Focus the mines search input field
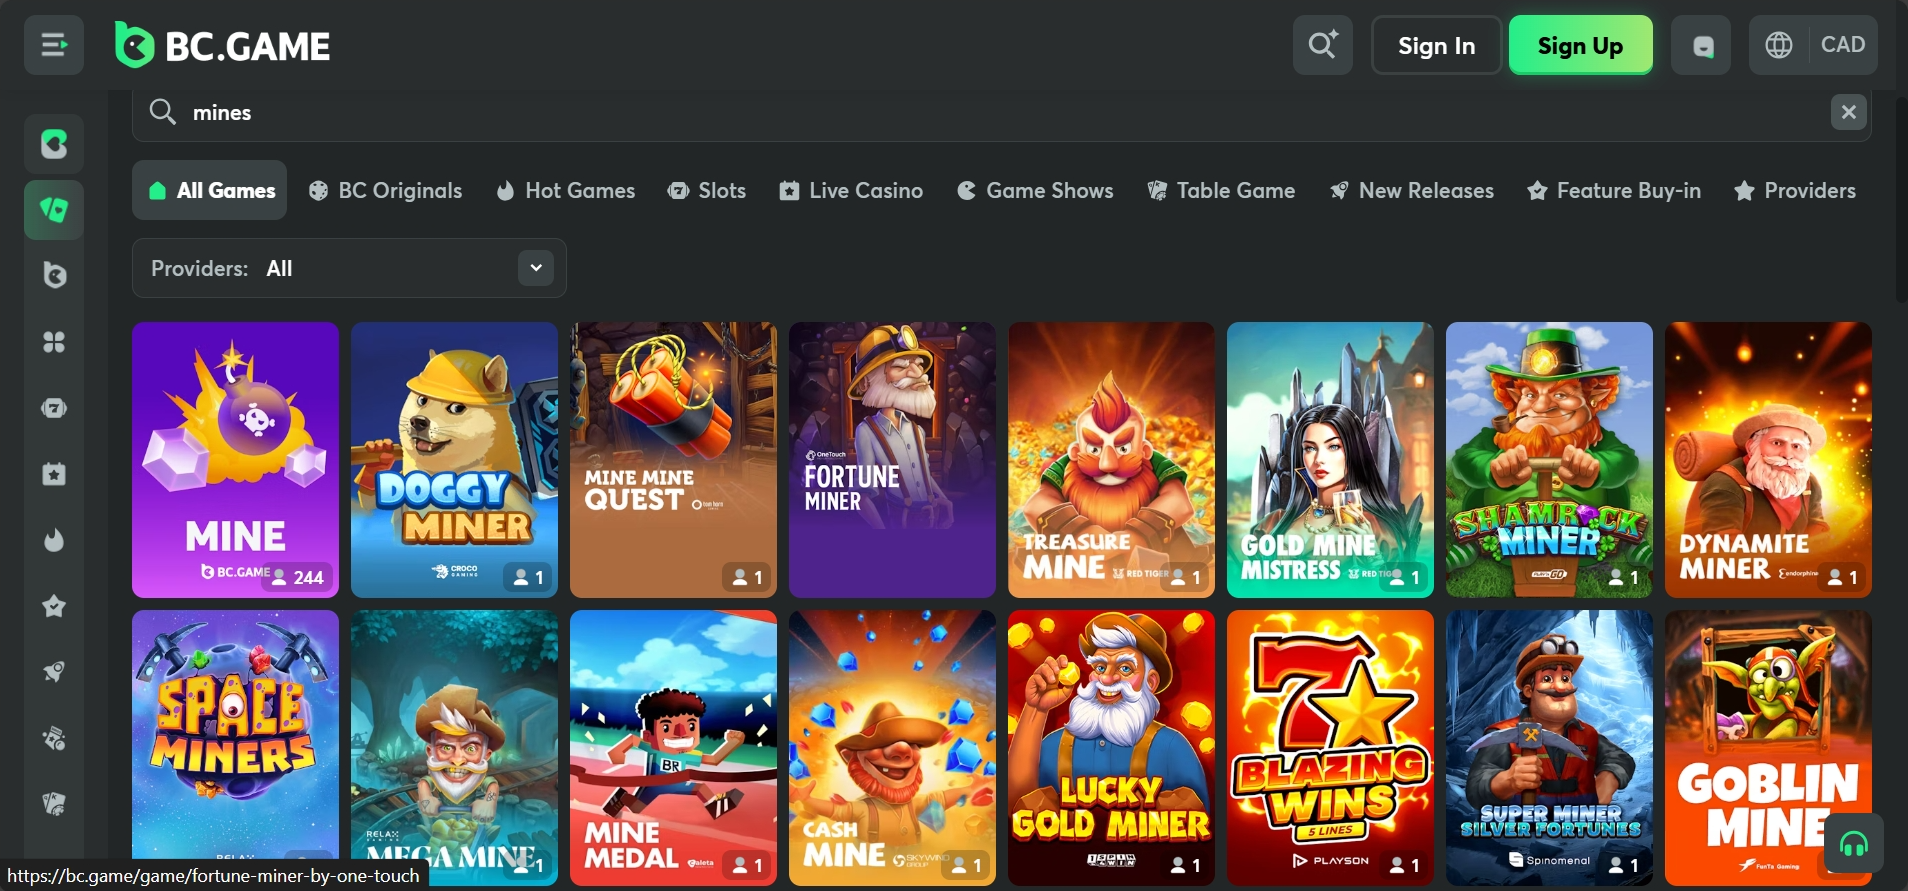 1000,112
